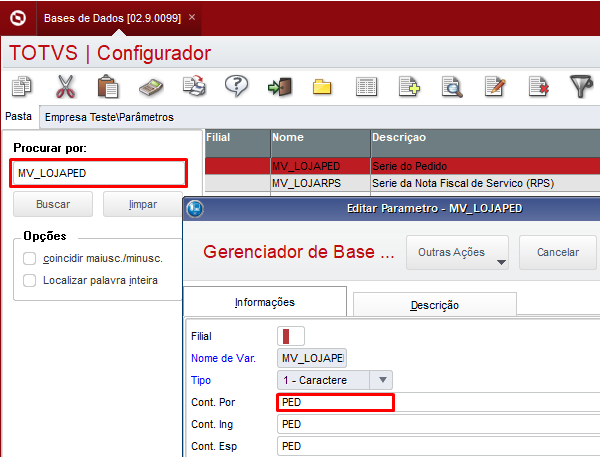
Task: Click the limpar button
Action: 143,204
